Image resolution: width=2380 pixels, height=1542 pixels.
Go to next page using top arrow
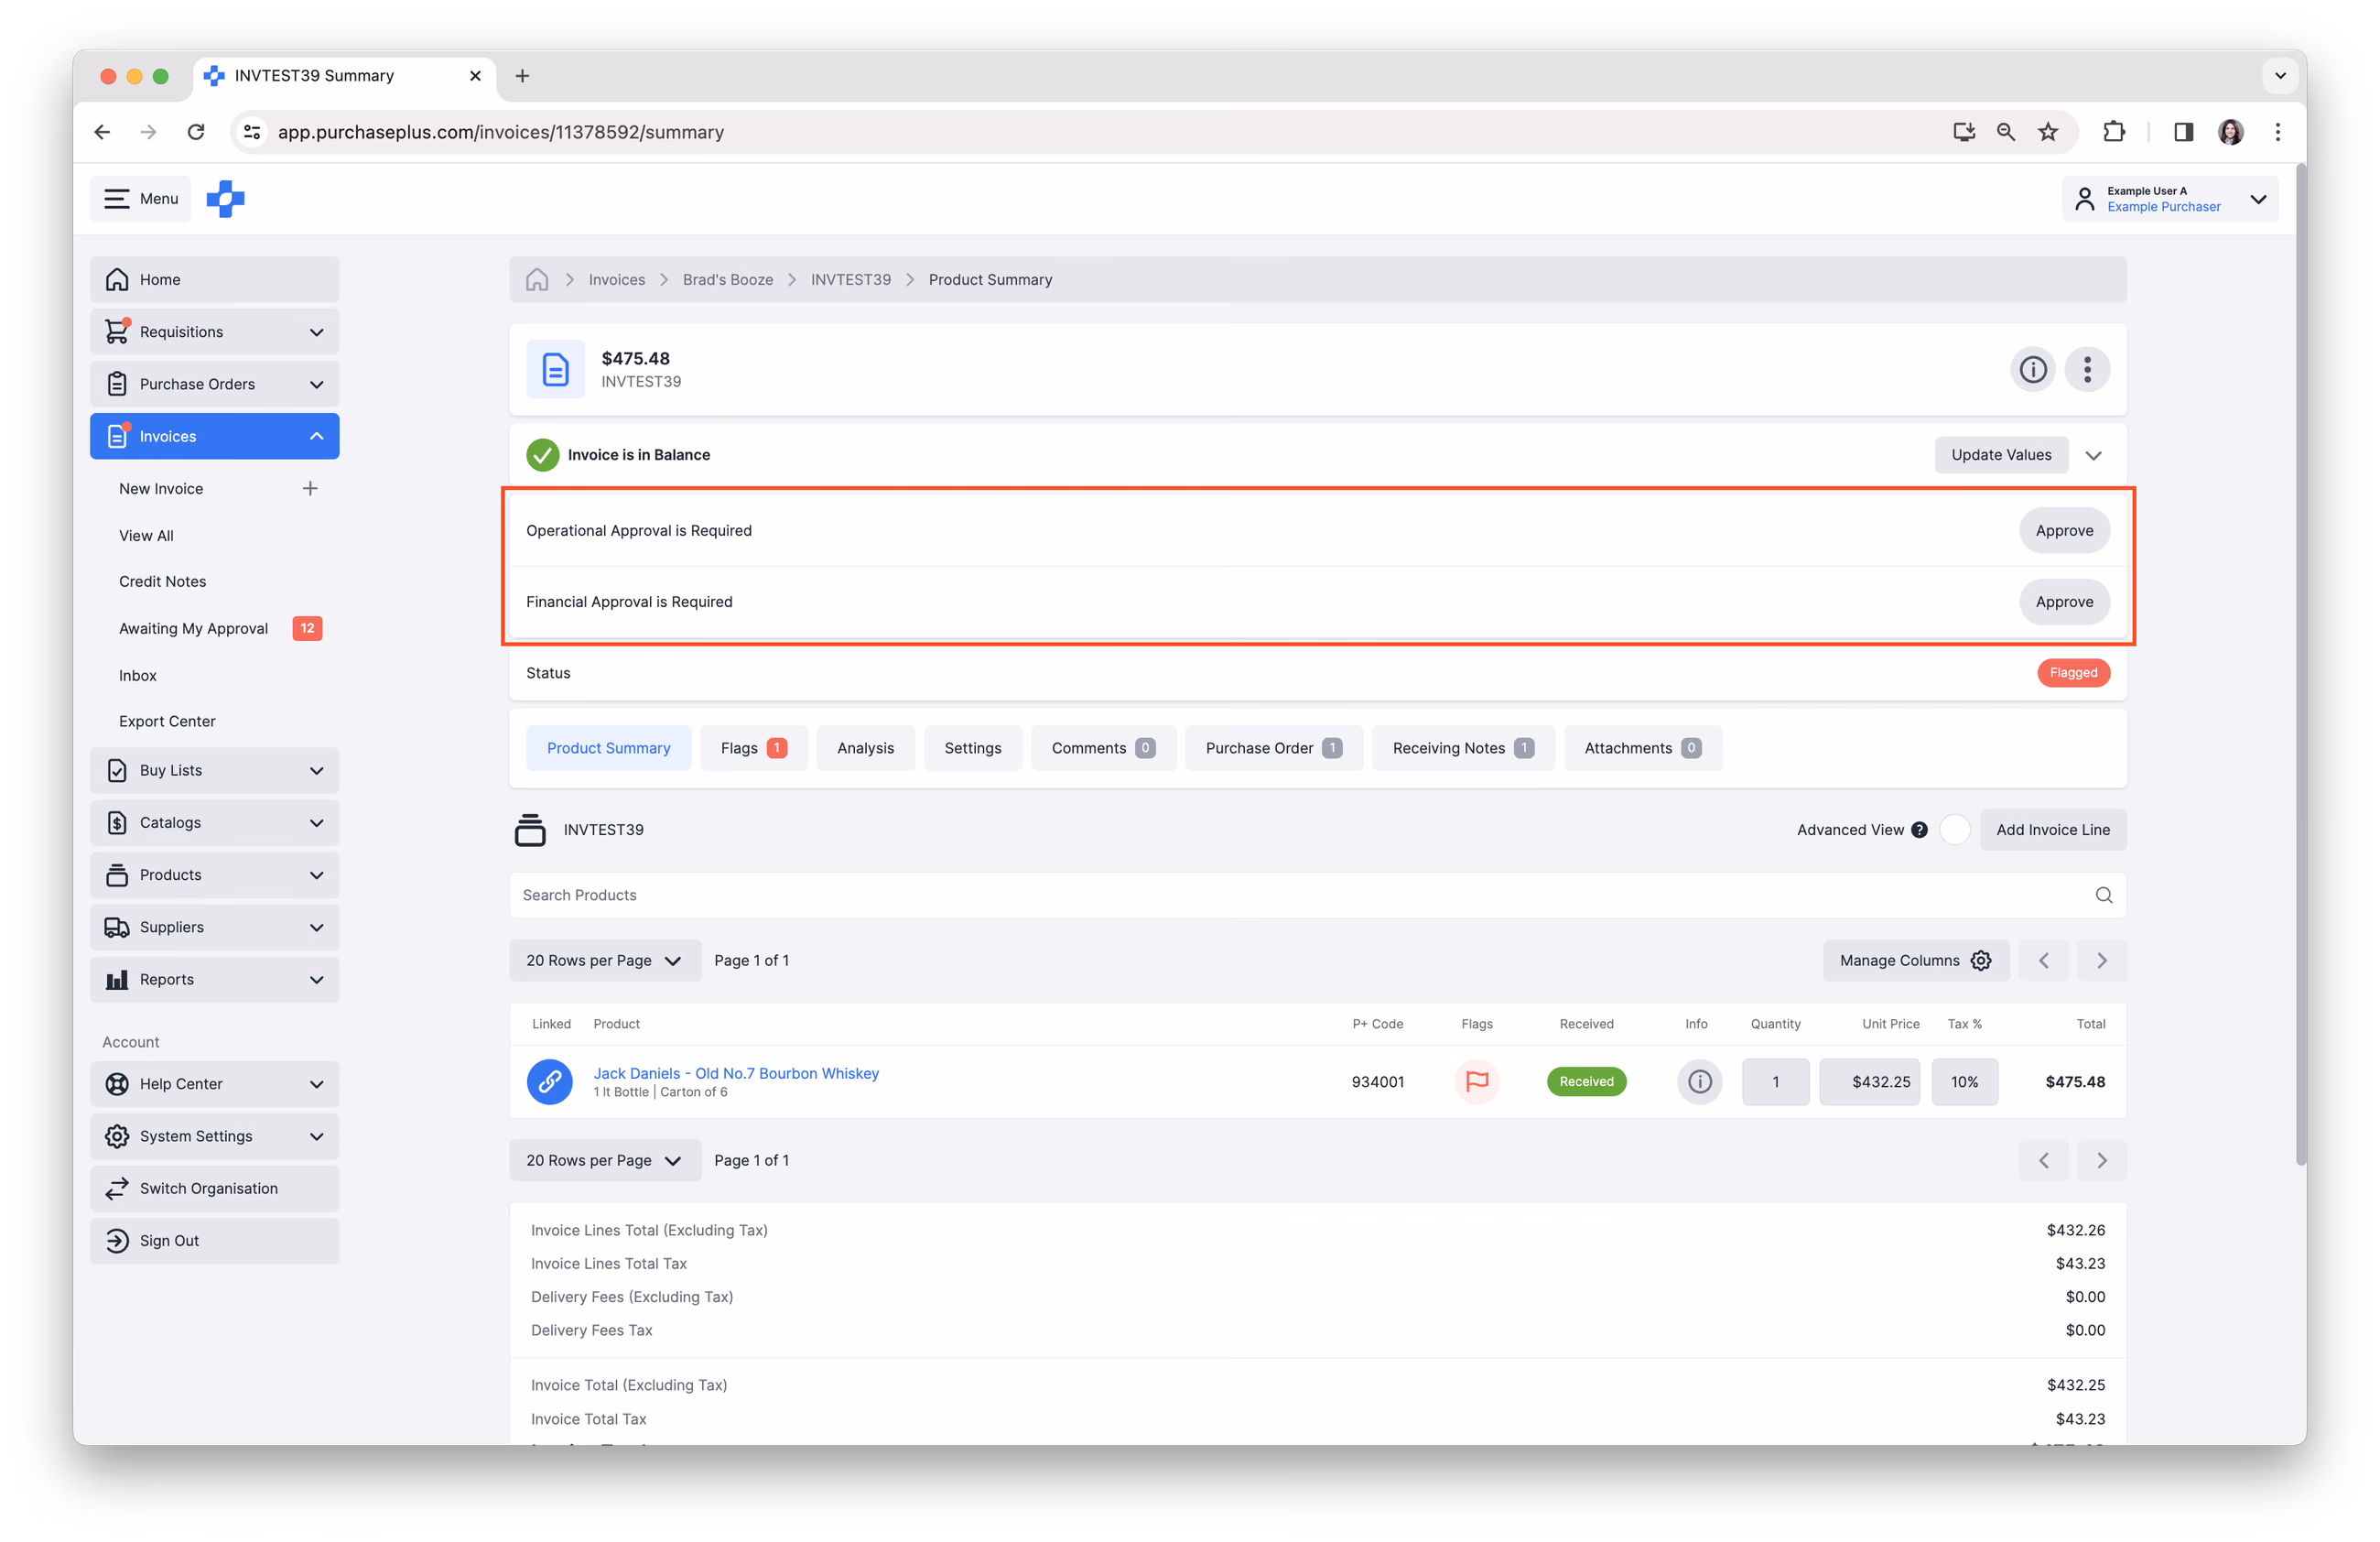(x=2102, y=961)
